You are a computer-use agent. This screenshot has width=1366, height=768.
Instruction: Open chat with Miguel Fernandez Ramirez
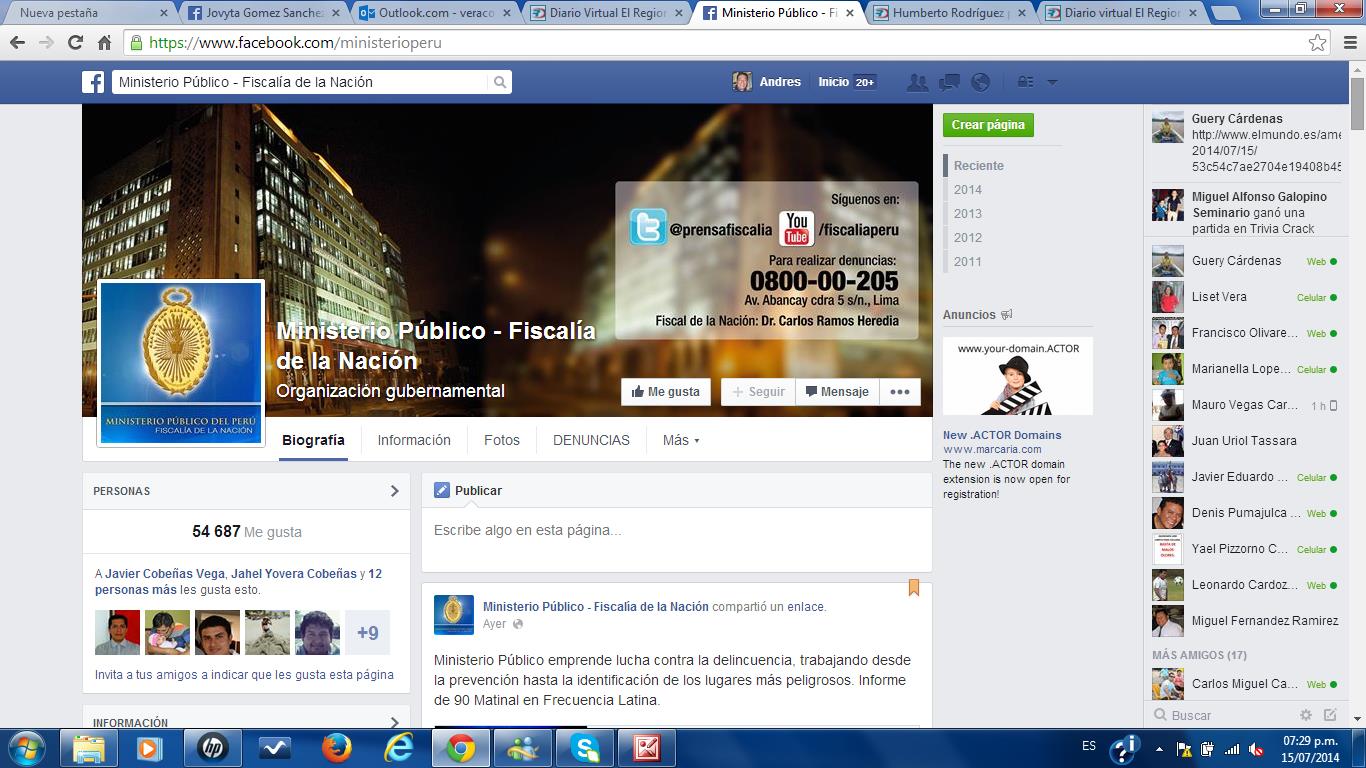1245,621
